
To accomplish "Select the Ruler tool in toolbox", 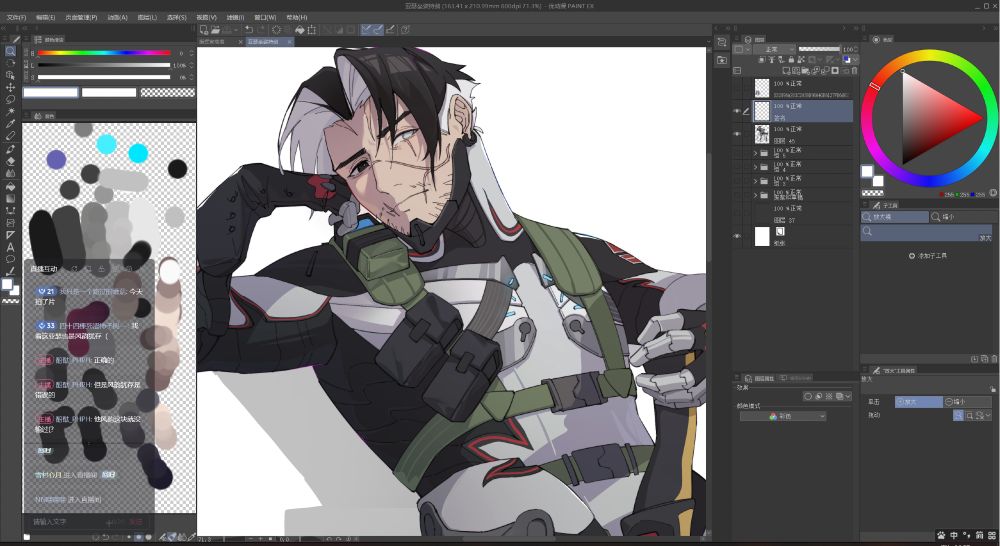I will [x=10, y=235].
